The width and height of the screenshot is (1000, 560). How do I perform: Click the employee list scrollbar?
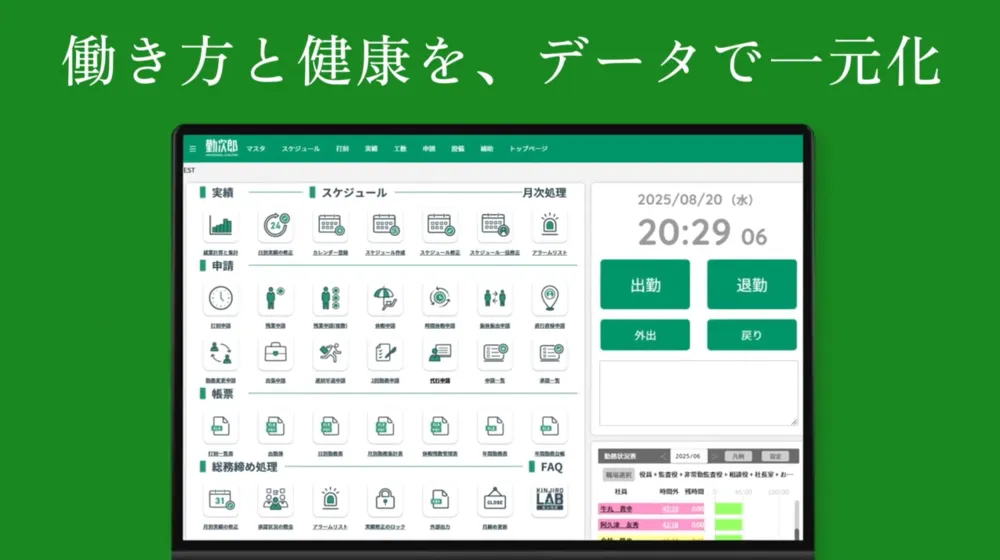pyautogui.click(x=797, y=518)
